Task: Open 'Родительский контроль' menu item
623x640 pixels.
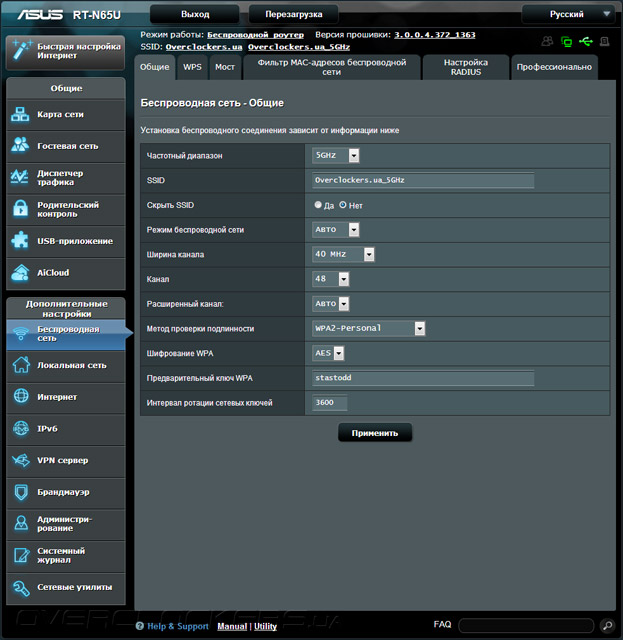Action: coord(66,209)
